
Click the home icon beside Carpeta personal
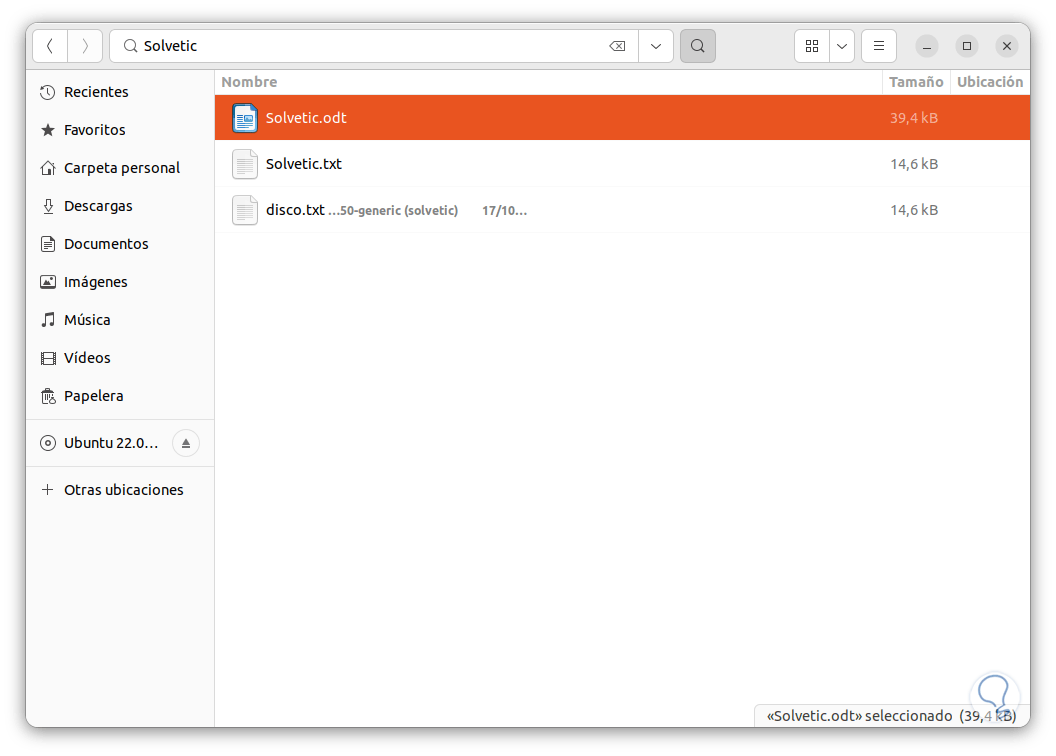[48, 168]
